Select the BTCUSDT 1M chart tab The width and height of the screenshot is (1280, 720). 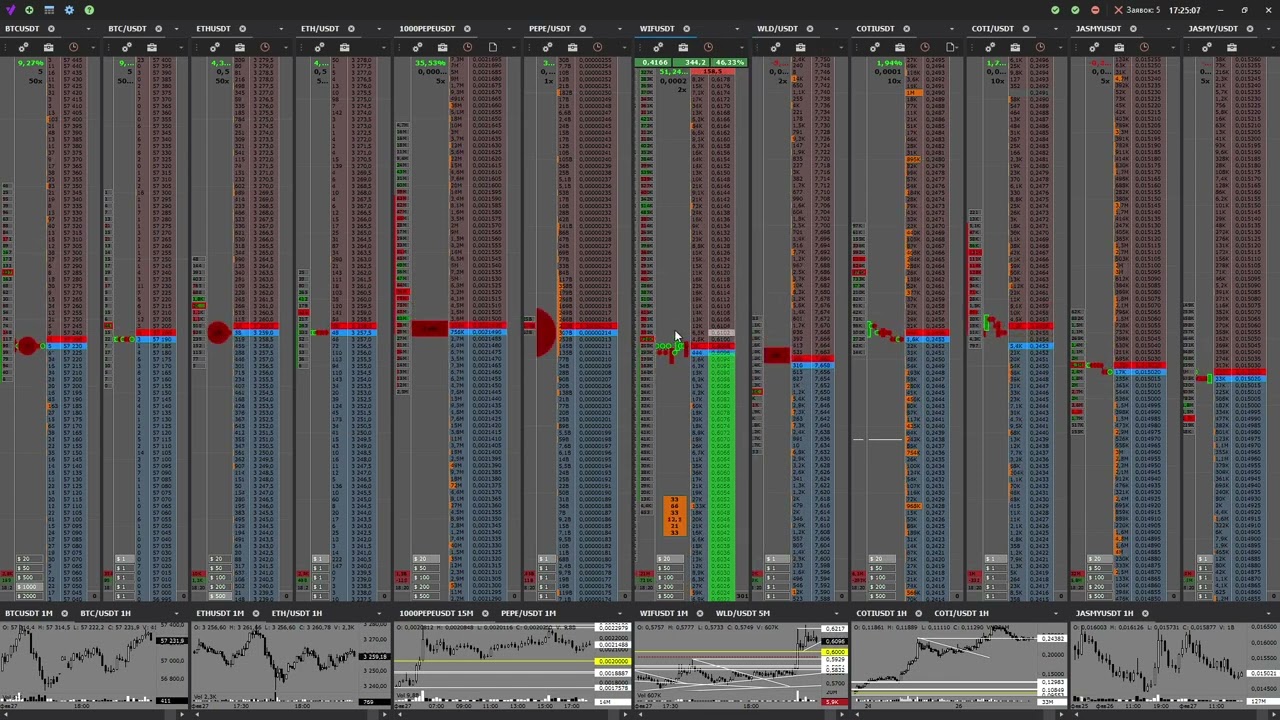coord(28,613)
